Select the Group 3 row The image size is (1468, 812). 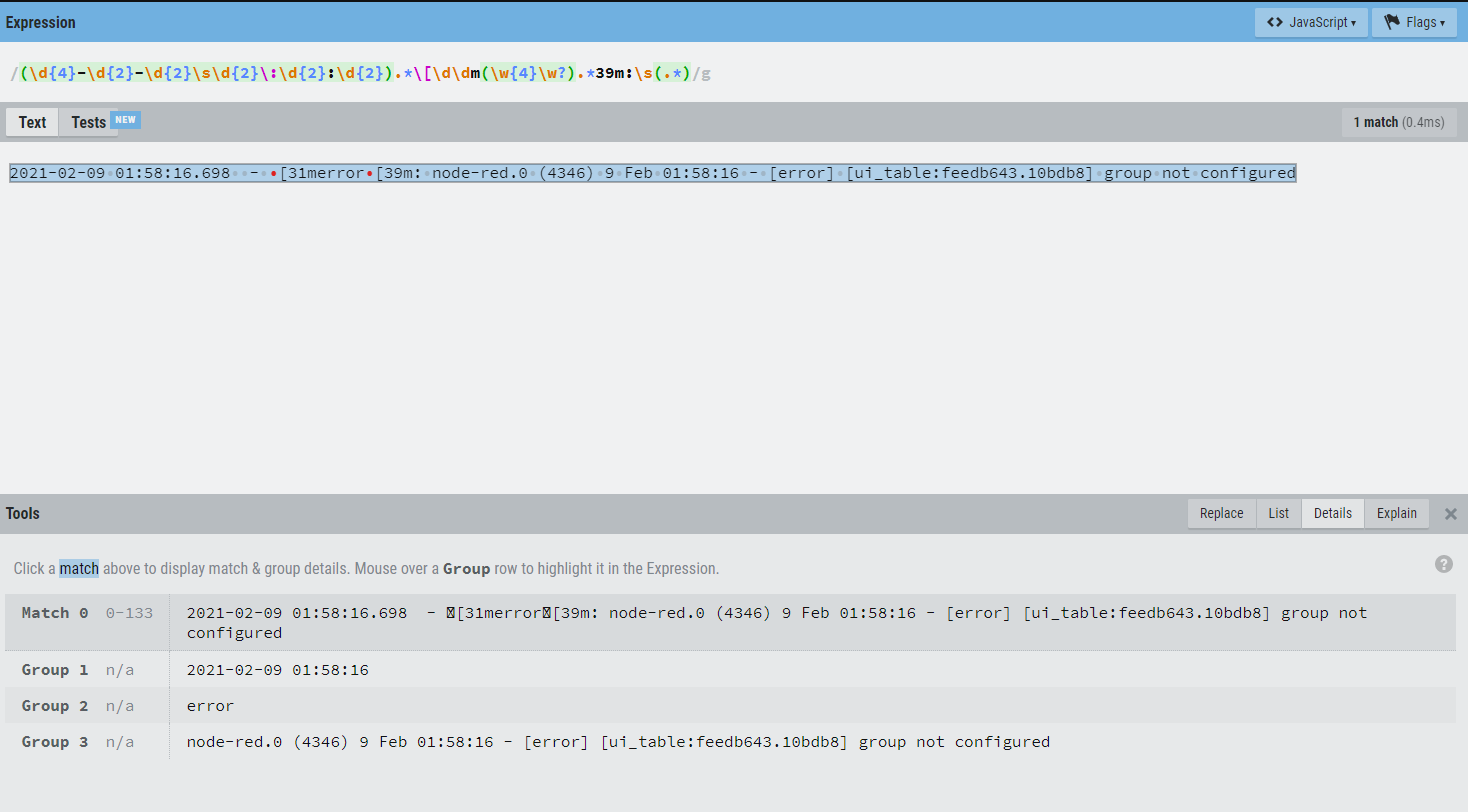730,741
